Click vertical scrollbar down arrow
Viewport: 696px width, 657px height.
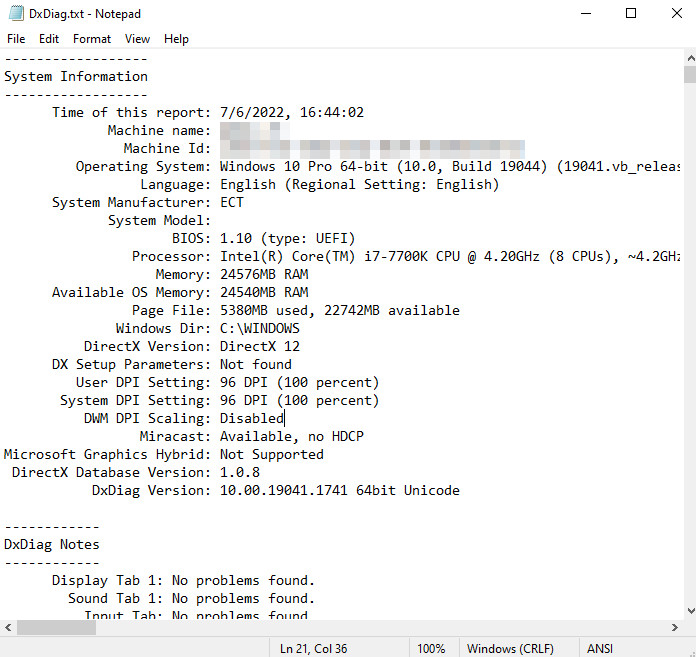(x=690, y=611)
